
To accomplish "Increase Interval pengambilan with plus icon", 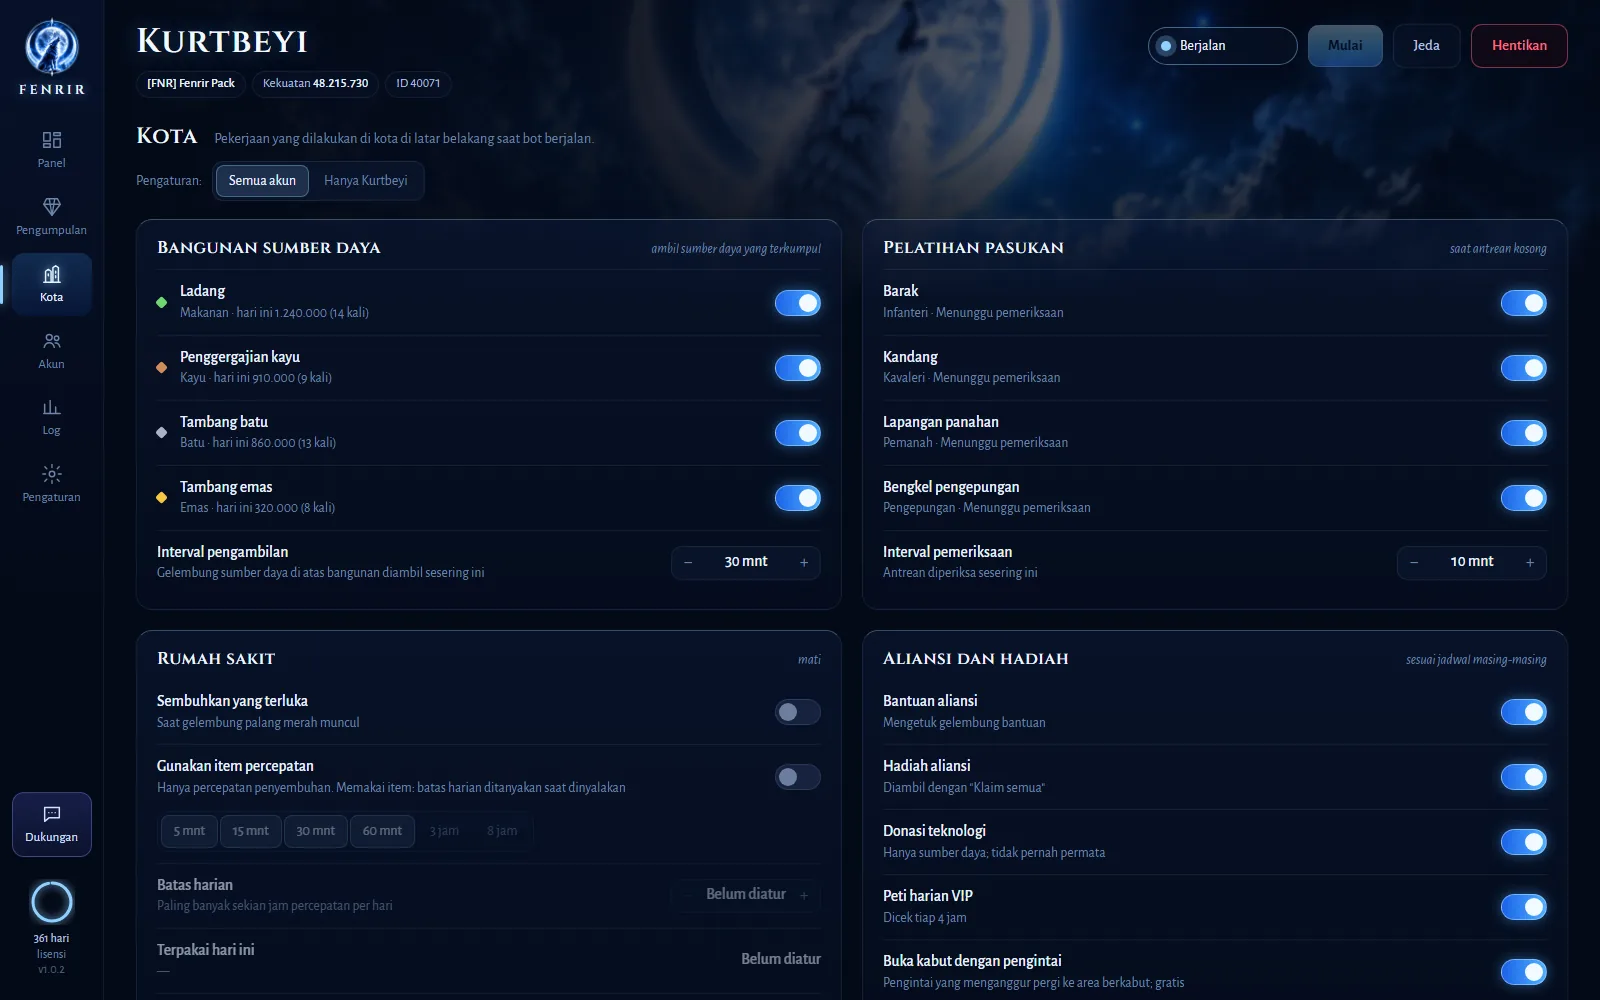I will click(804, 563).
